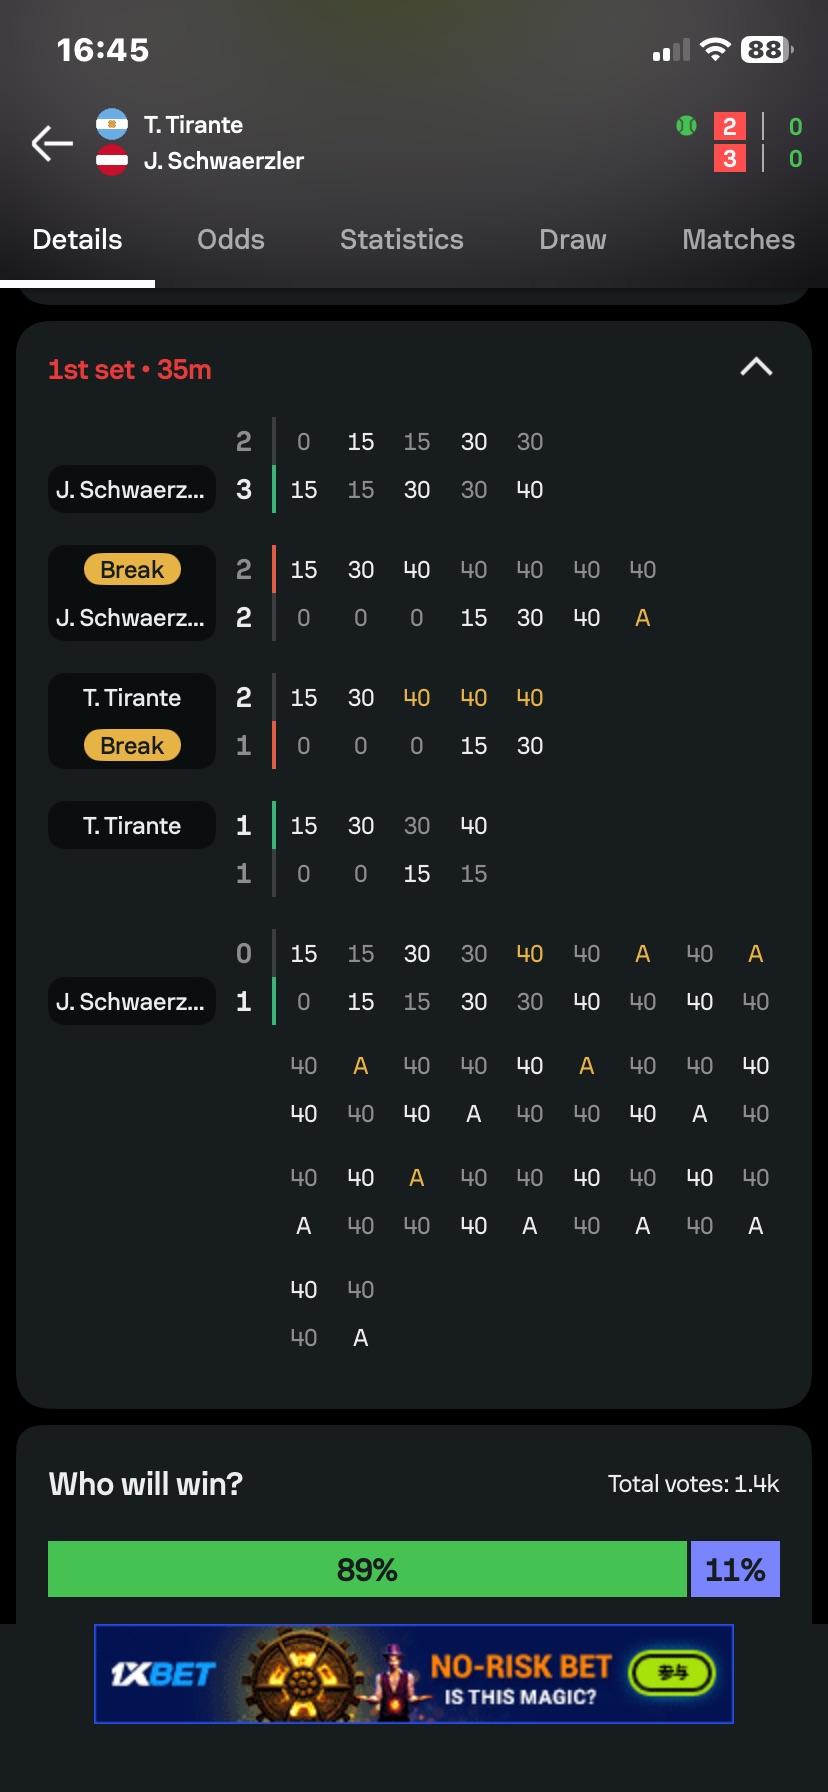Open the Matches tab
828x1792 pixels.
pos(738,240)
